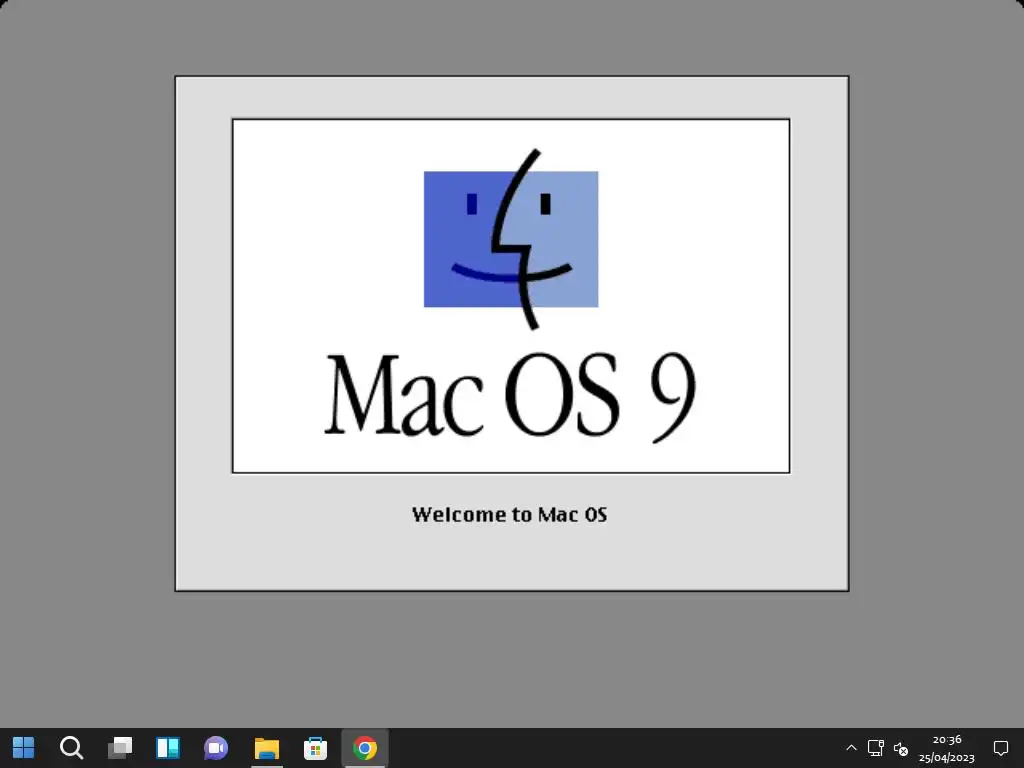This screenshot has width=1024, height=768.
Task: Click the 'Welcome to Mac OS' text
Action: click(509, 515)
